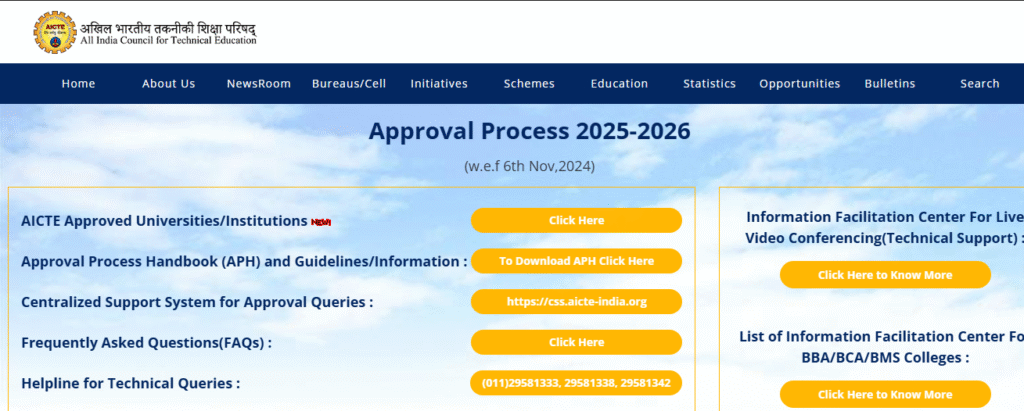Open the Bulletins menu item

click(x=889, y=84)
